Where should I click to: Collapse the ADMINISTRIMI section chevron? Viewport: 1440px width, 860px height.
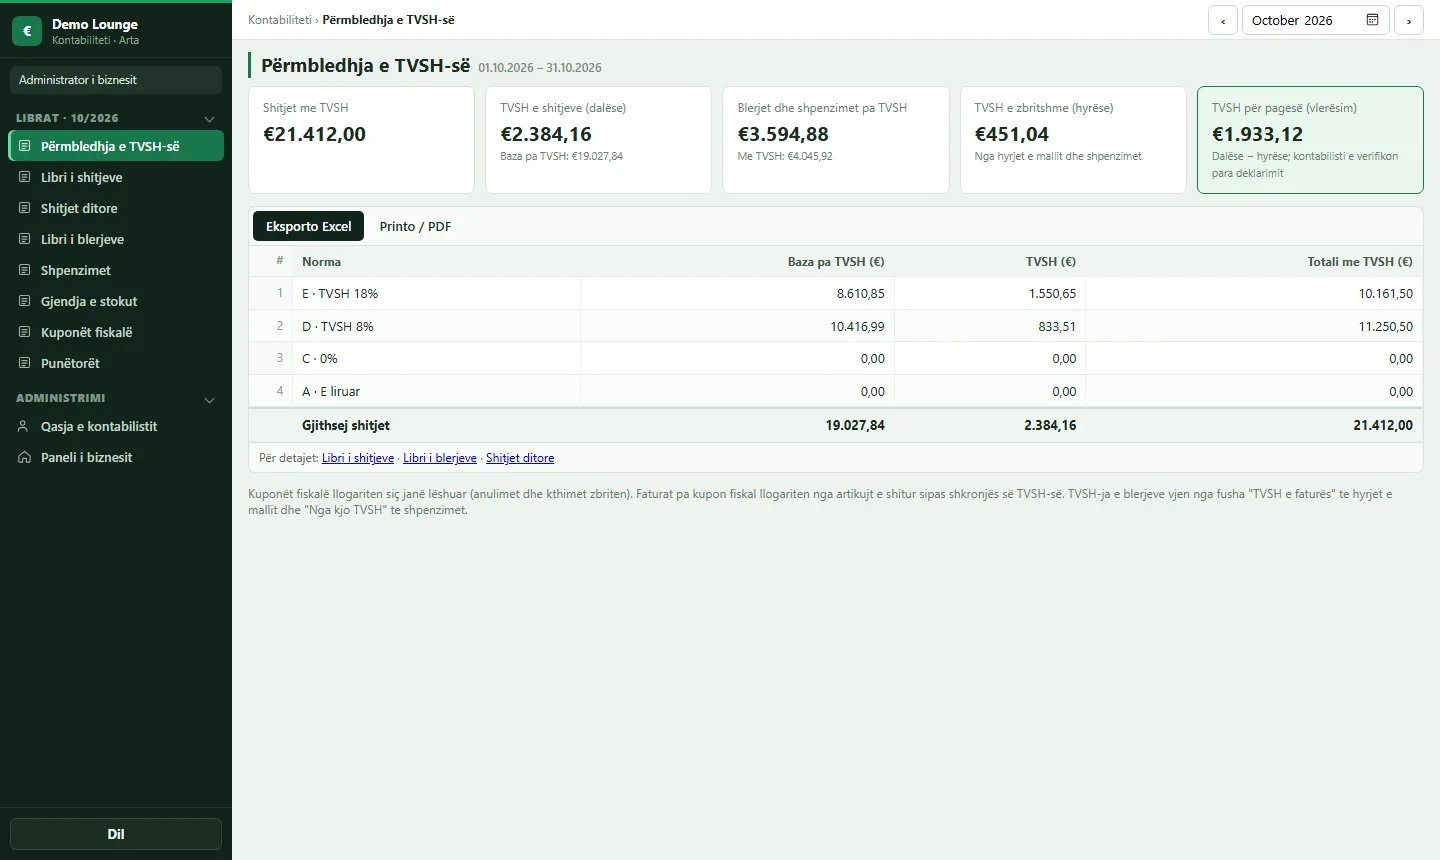(x=209, y=399)
